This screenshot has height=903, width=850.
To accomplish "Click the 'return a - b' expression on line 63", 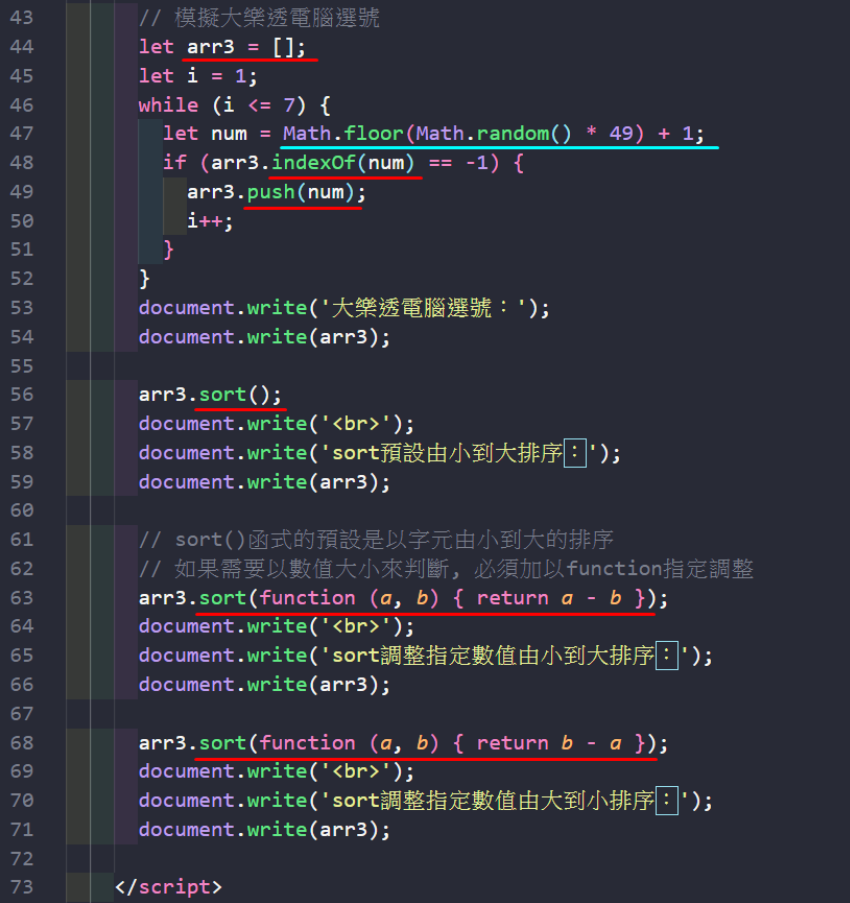I will pyautogui.click(x=550, y=598).
